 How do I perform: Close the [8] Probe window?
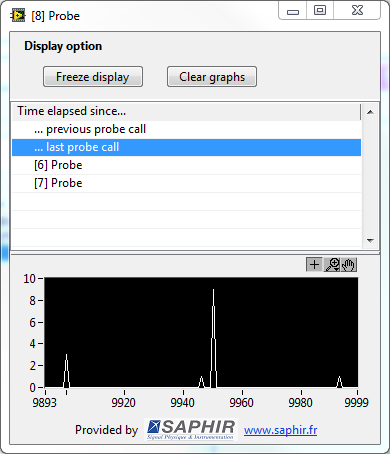(357, 10)
